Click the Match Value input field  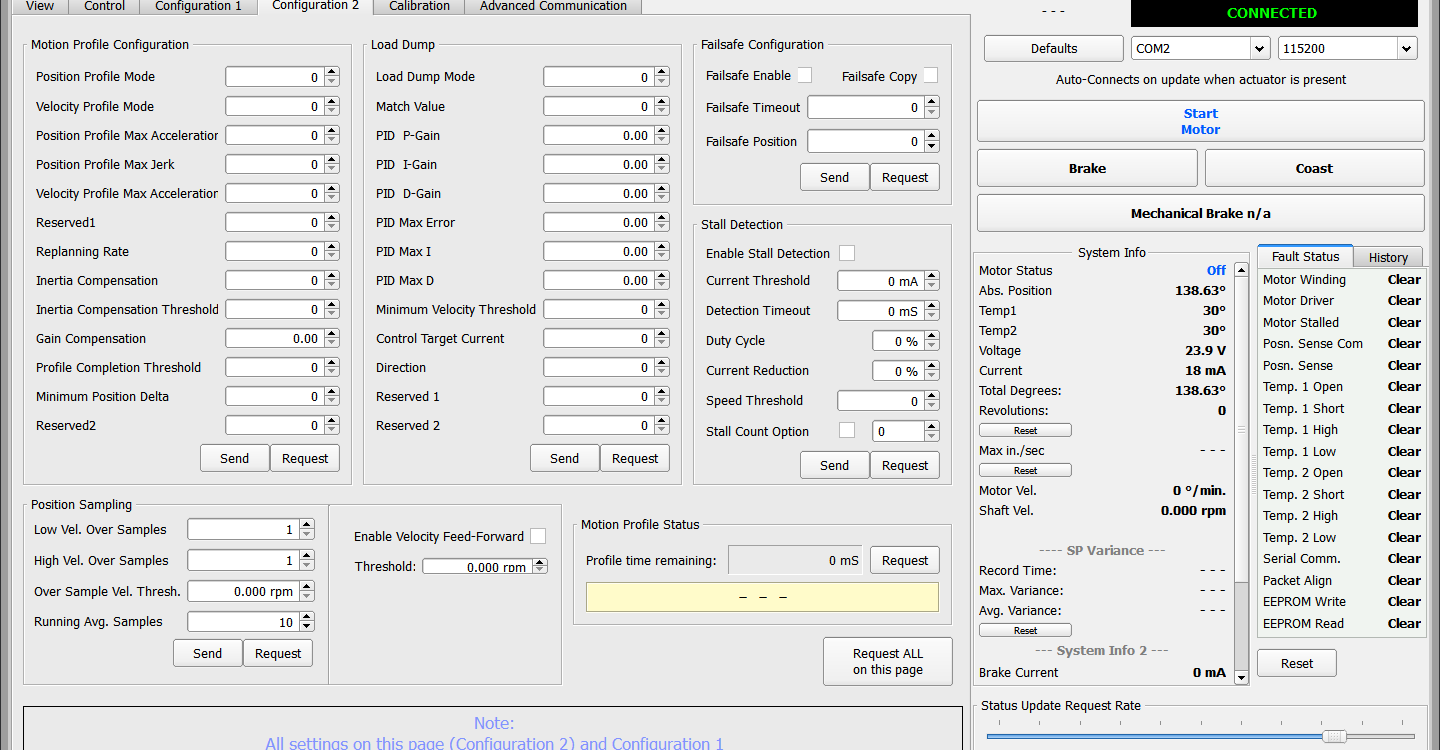[598, 106]
